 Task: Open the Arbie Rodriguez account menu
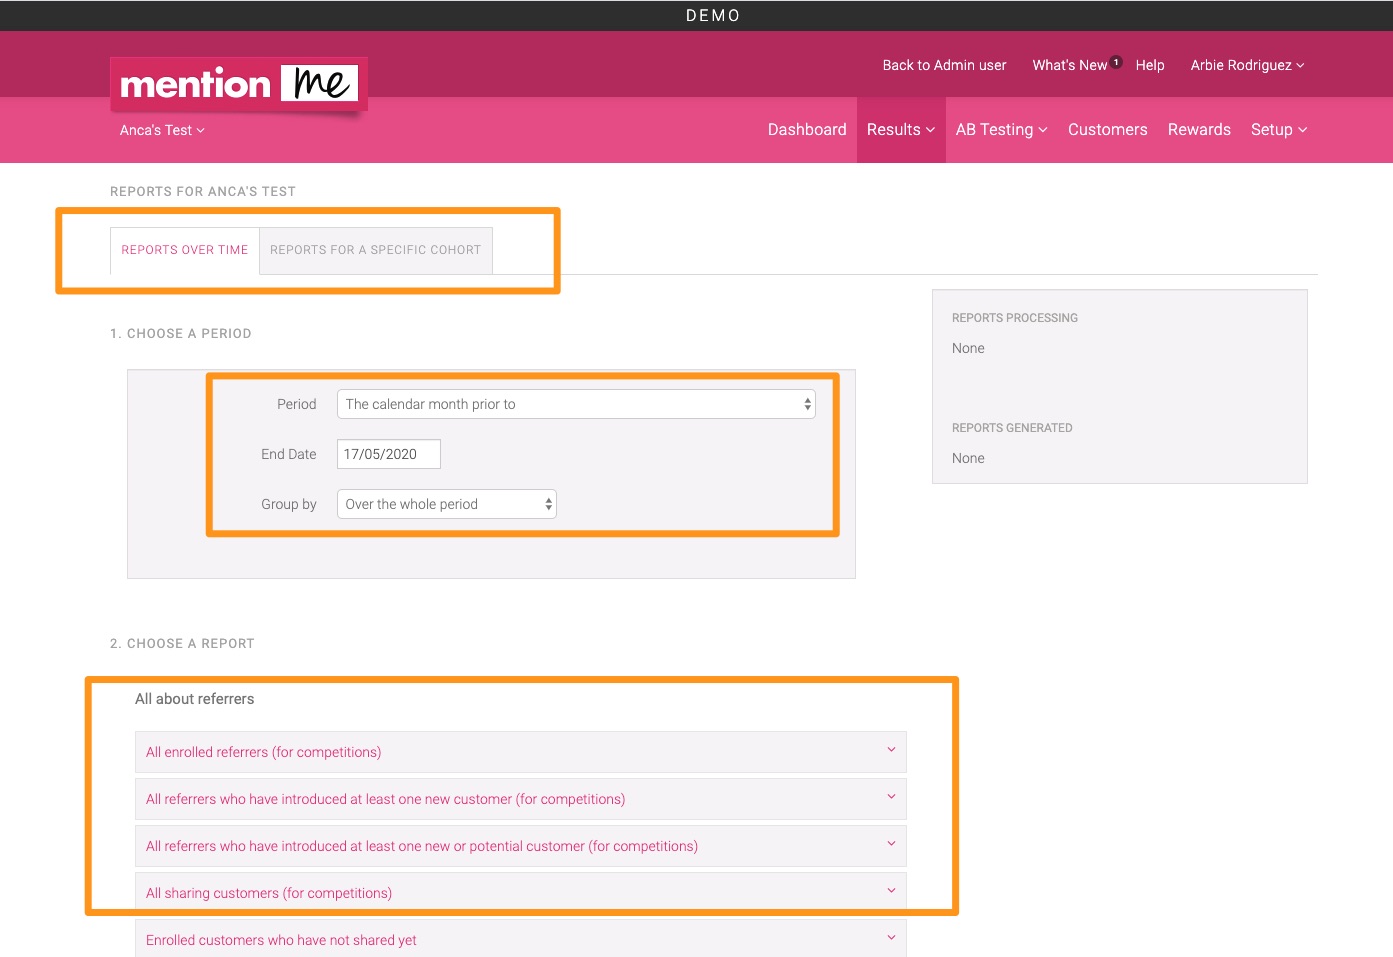(x=1246, y=64)
